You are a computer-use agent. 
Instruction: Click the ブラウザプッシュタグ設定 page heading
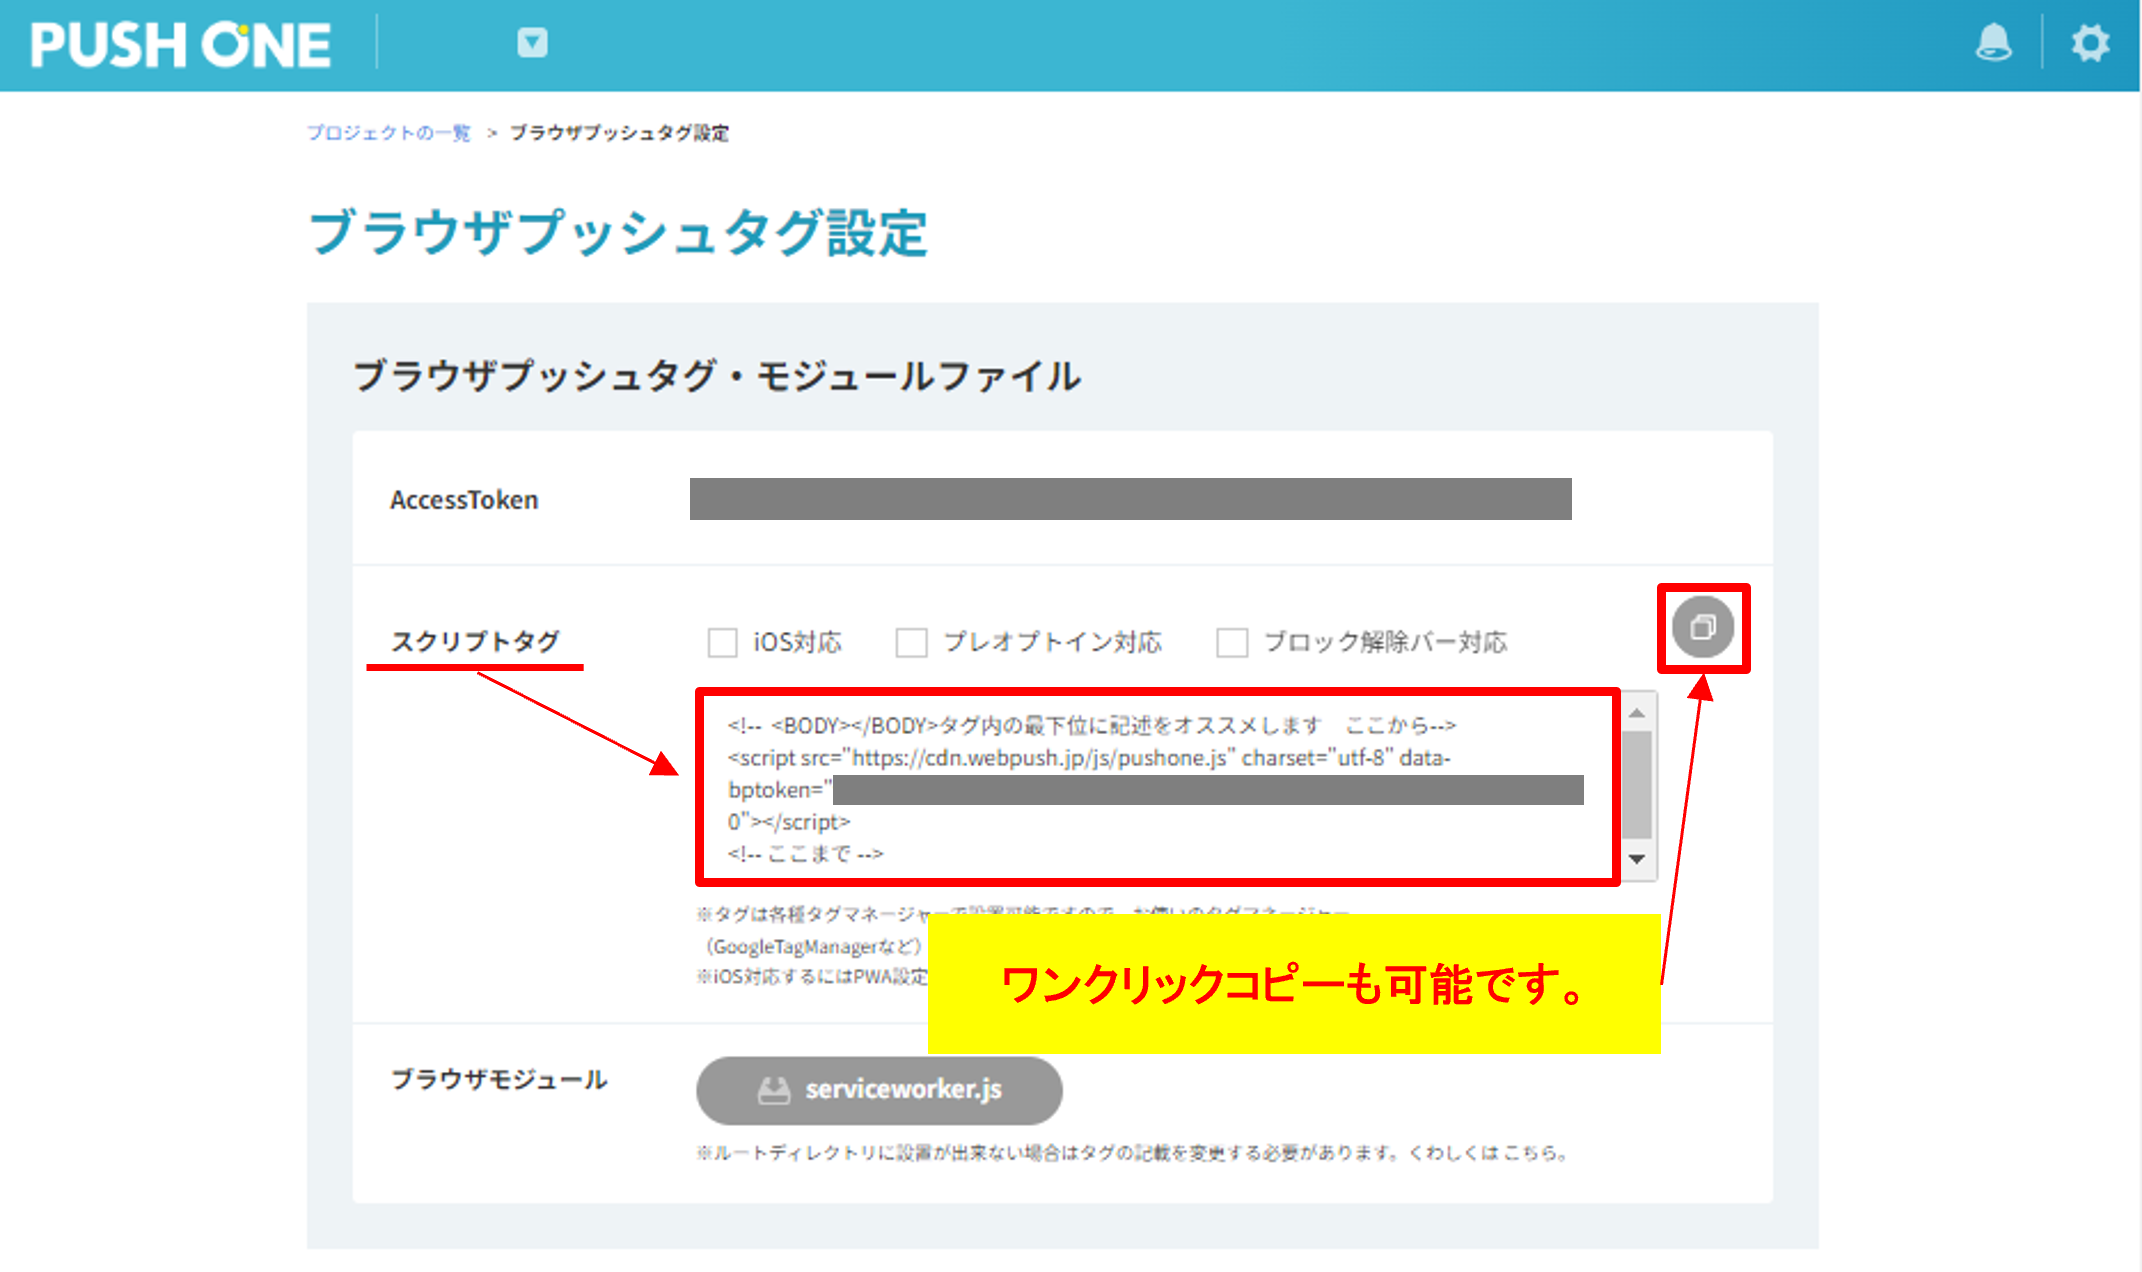coord(617,233)
